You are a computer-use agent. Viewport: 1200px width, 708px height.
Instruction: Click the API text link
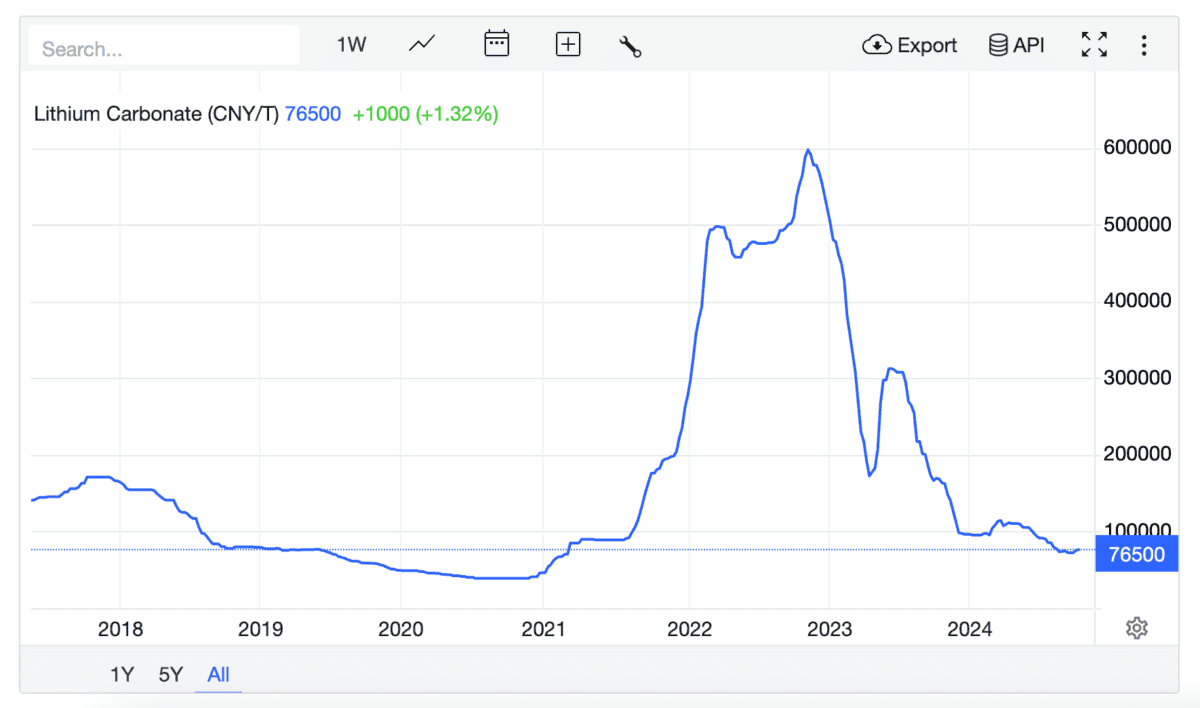(1029, 45)
